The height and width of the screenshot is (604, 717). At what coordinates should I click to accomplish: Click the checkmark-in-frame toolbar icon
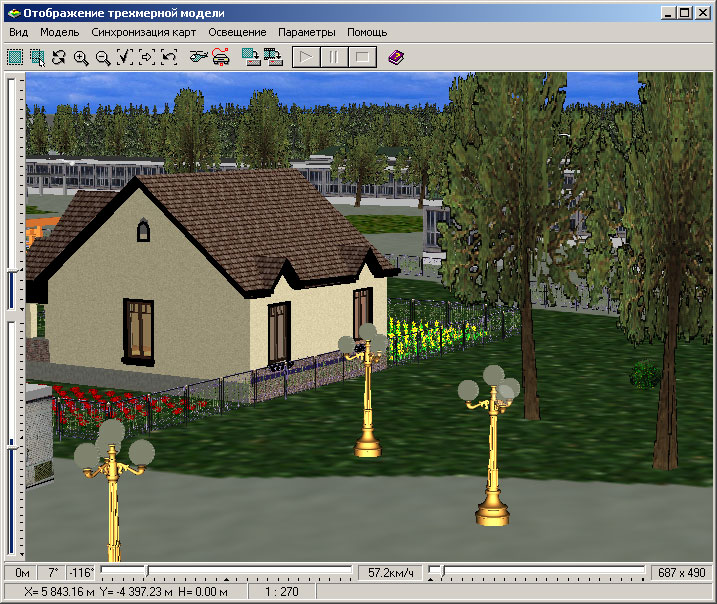pyautogui.click(x=125, y=58)
